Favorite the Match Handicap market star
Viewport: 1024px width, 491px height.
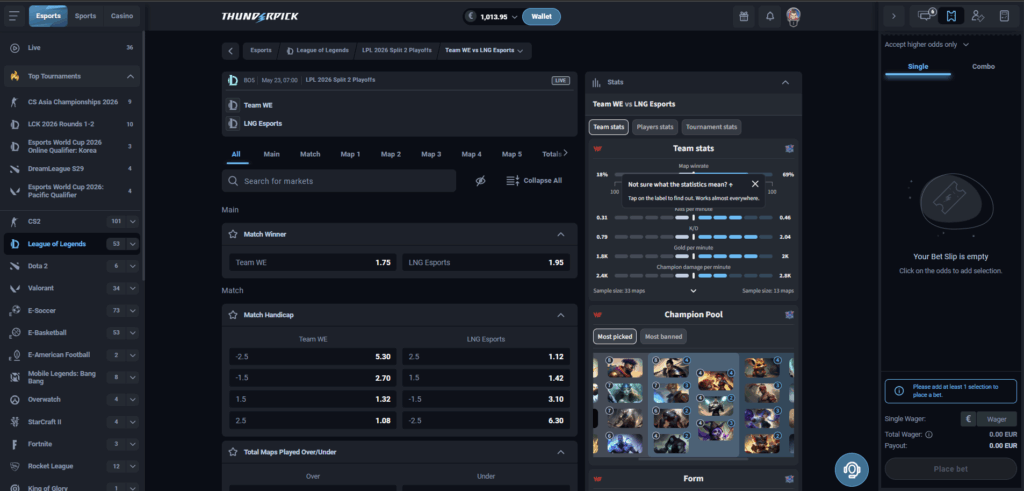pyautogui.click(x=232, y=315)
